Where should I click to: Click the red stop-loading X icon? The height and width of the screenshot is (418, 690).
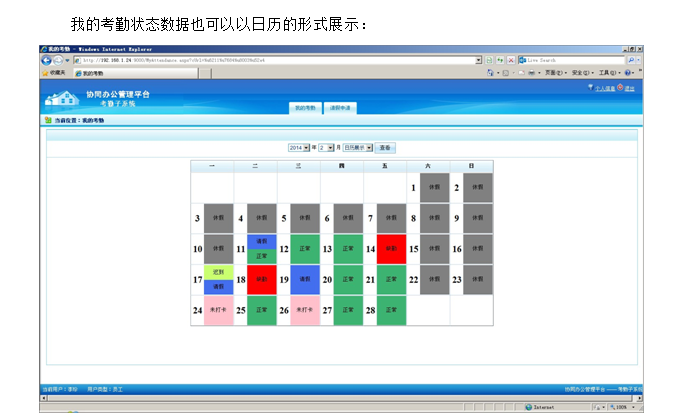[511, 60]
